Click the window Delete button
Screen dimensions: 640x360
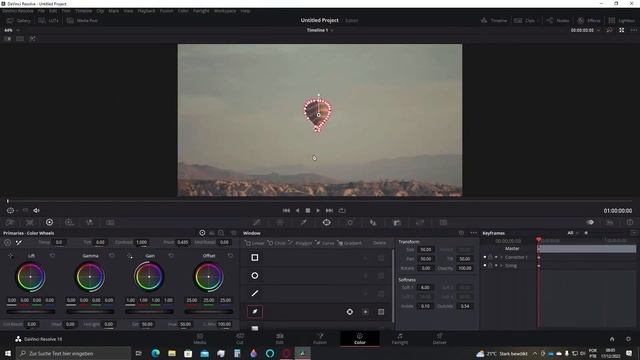379,243
